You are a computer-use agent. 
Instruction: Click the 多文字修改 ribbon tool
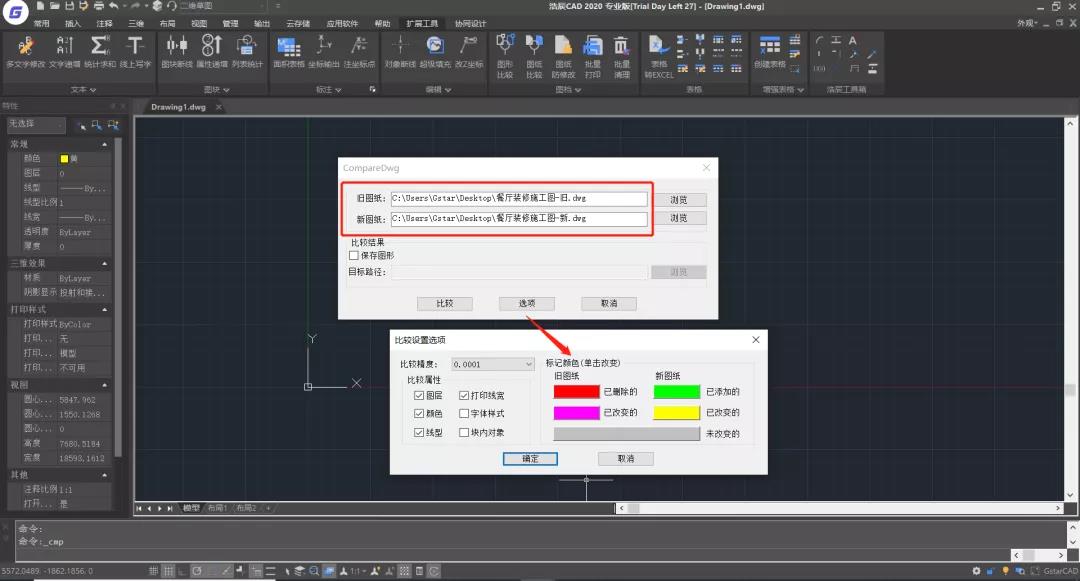click(25, 50)
